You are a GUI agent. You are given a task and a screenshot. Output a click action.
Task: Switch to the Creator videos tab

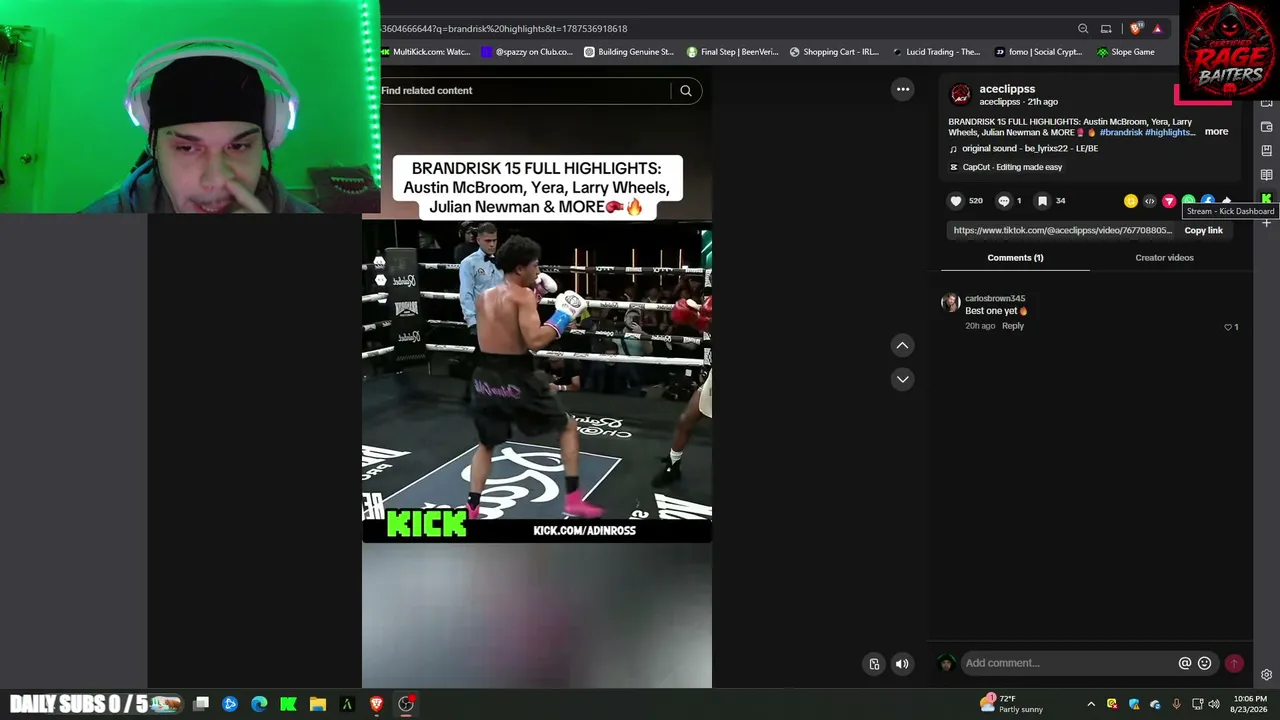click(x=1164, y=258)
